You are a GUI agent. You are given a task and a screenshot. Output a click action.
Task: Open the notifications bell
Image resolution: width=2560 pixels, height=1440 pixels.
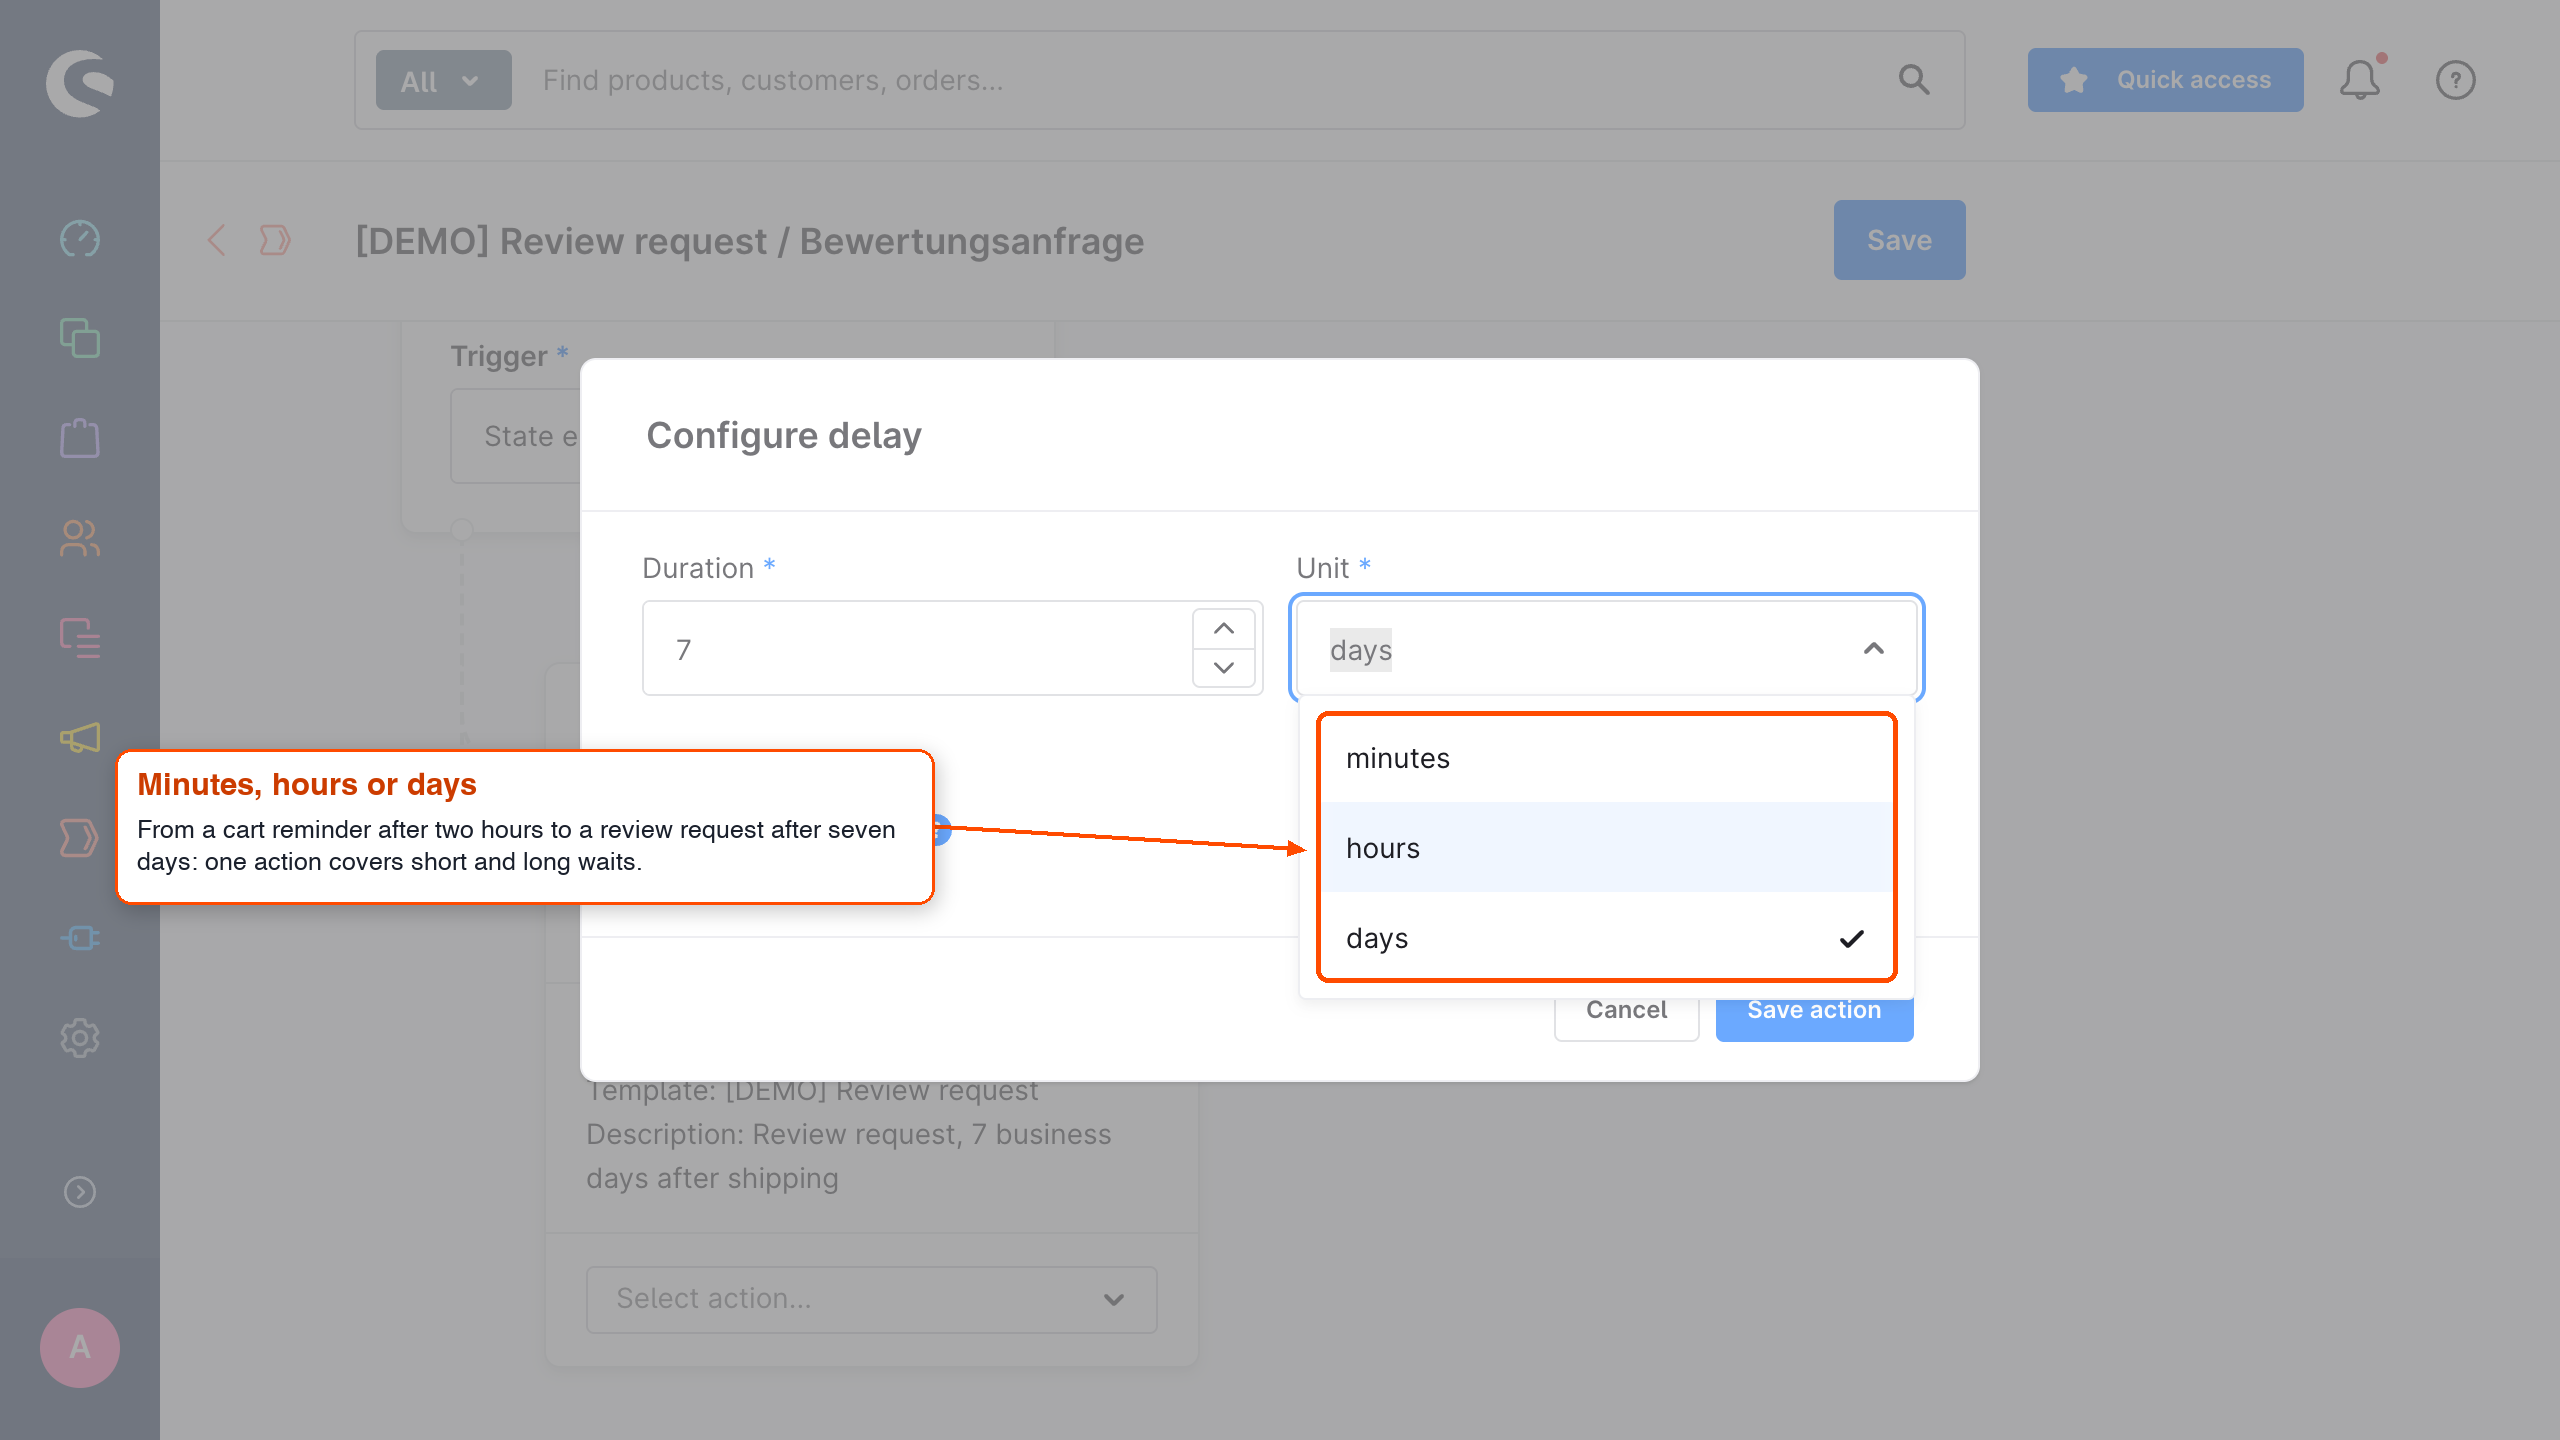2361,80
